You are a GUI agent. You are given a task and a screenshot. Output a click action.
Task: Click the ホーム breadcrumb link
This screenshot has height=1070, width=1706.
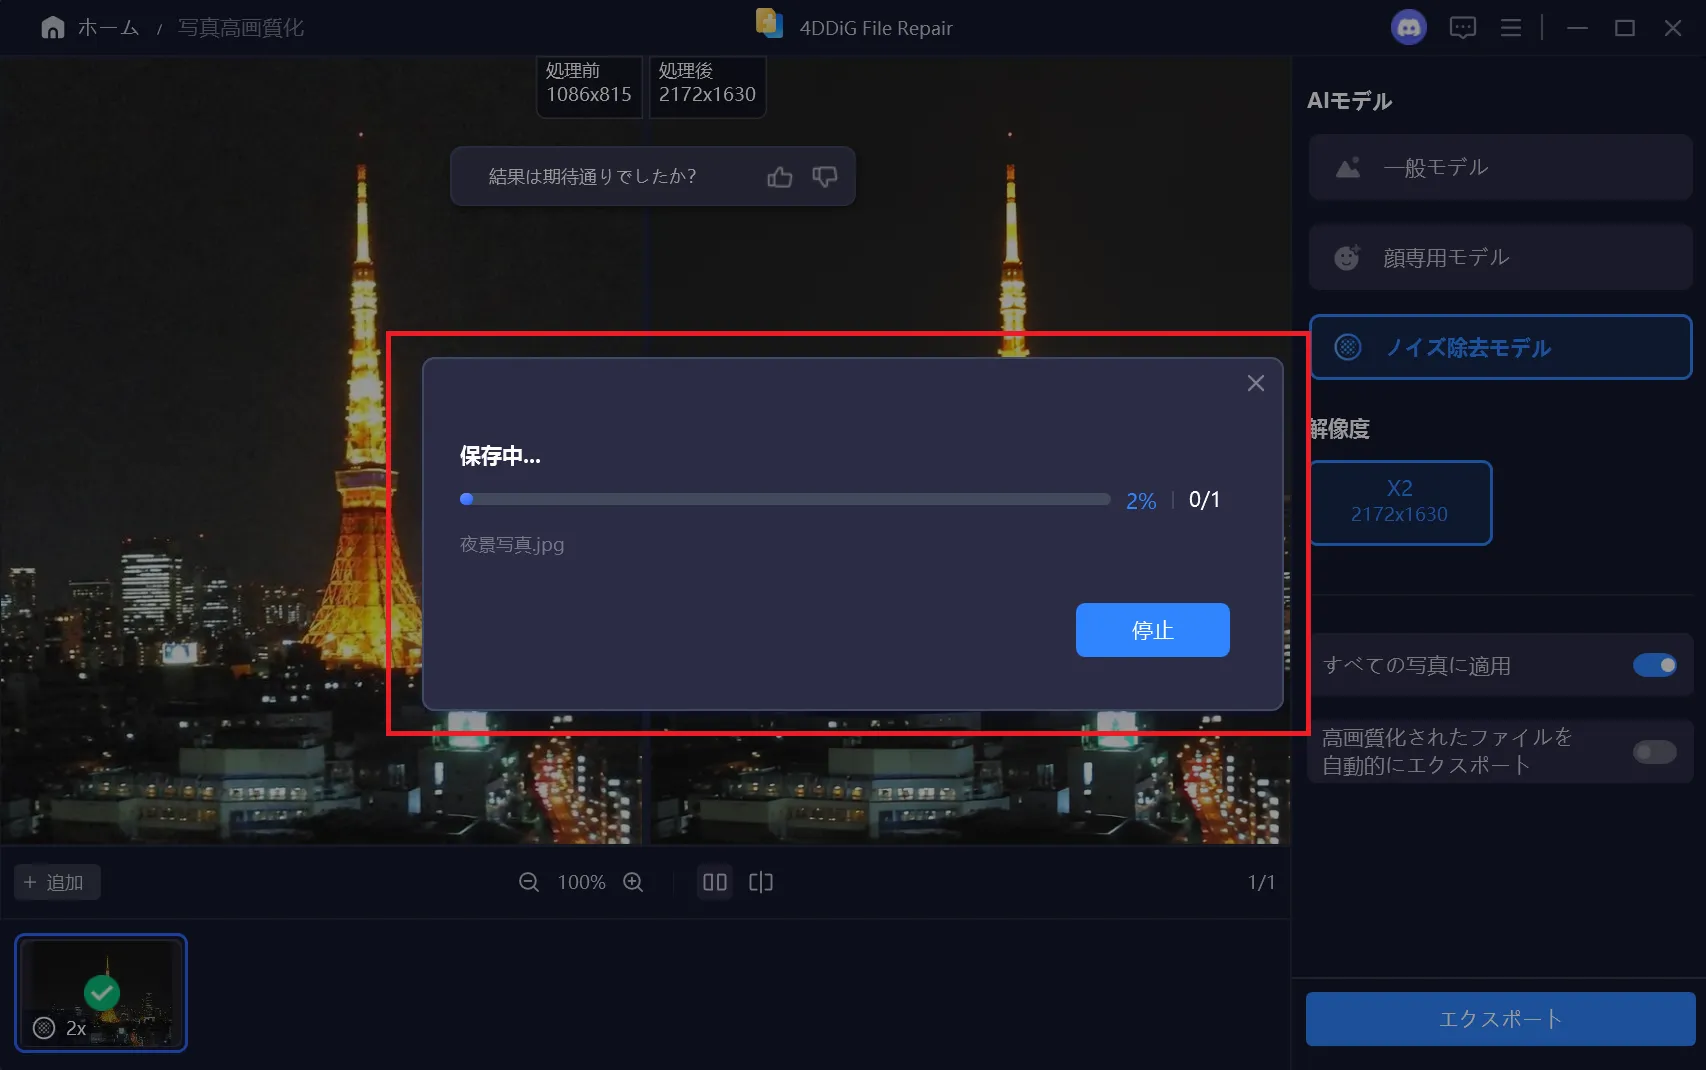108,28
